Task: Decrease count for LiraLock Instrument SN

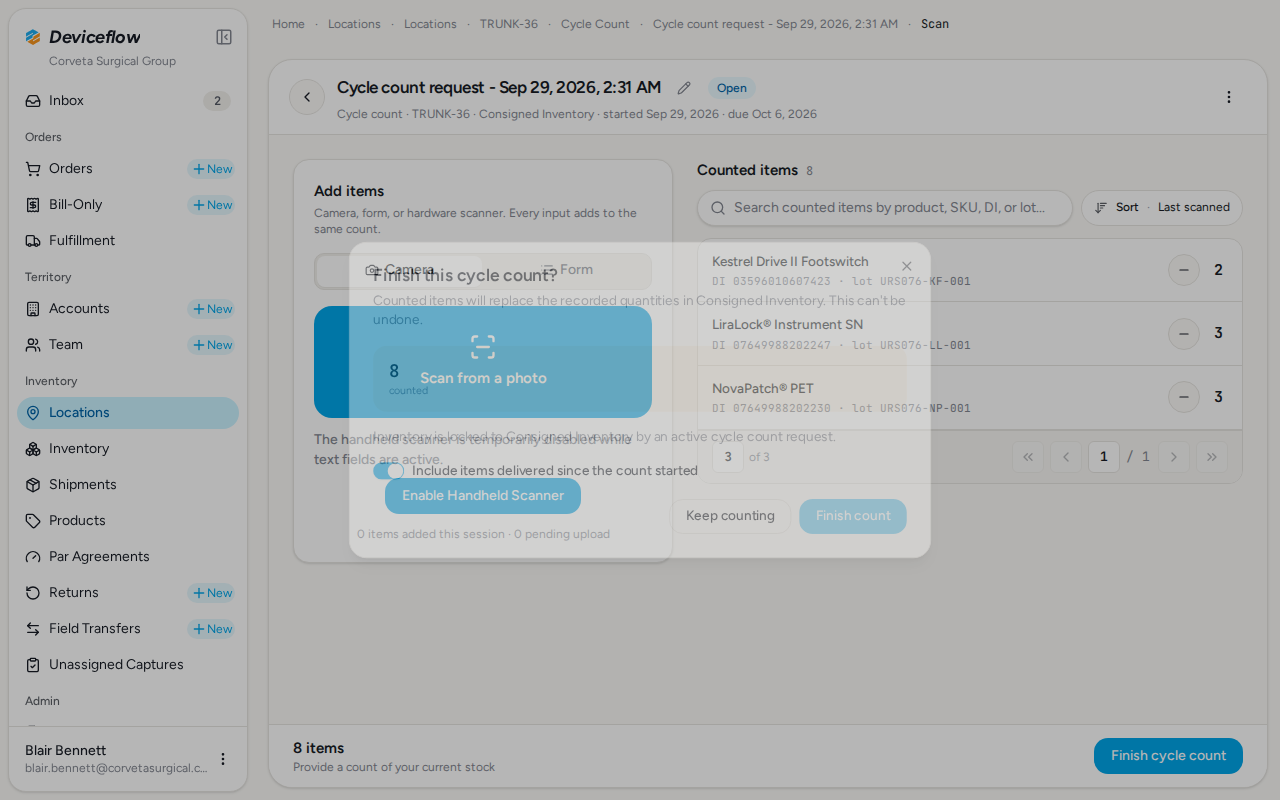Action: pyautogui.click(x=1184, y=333)
